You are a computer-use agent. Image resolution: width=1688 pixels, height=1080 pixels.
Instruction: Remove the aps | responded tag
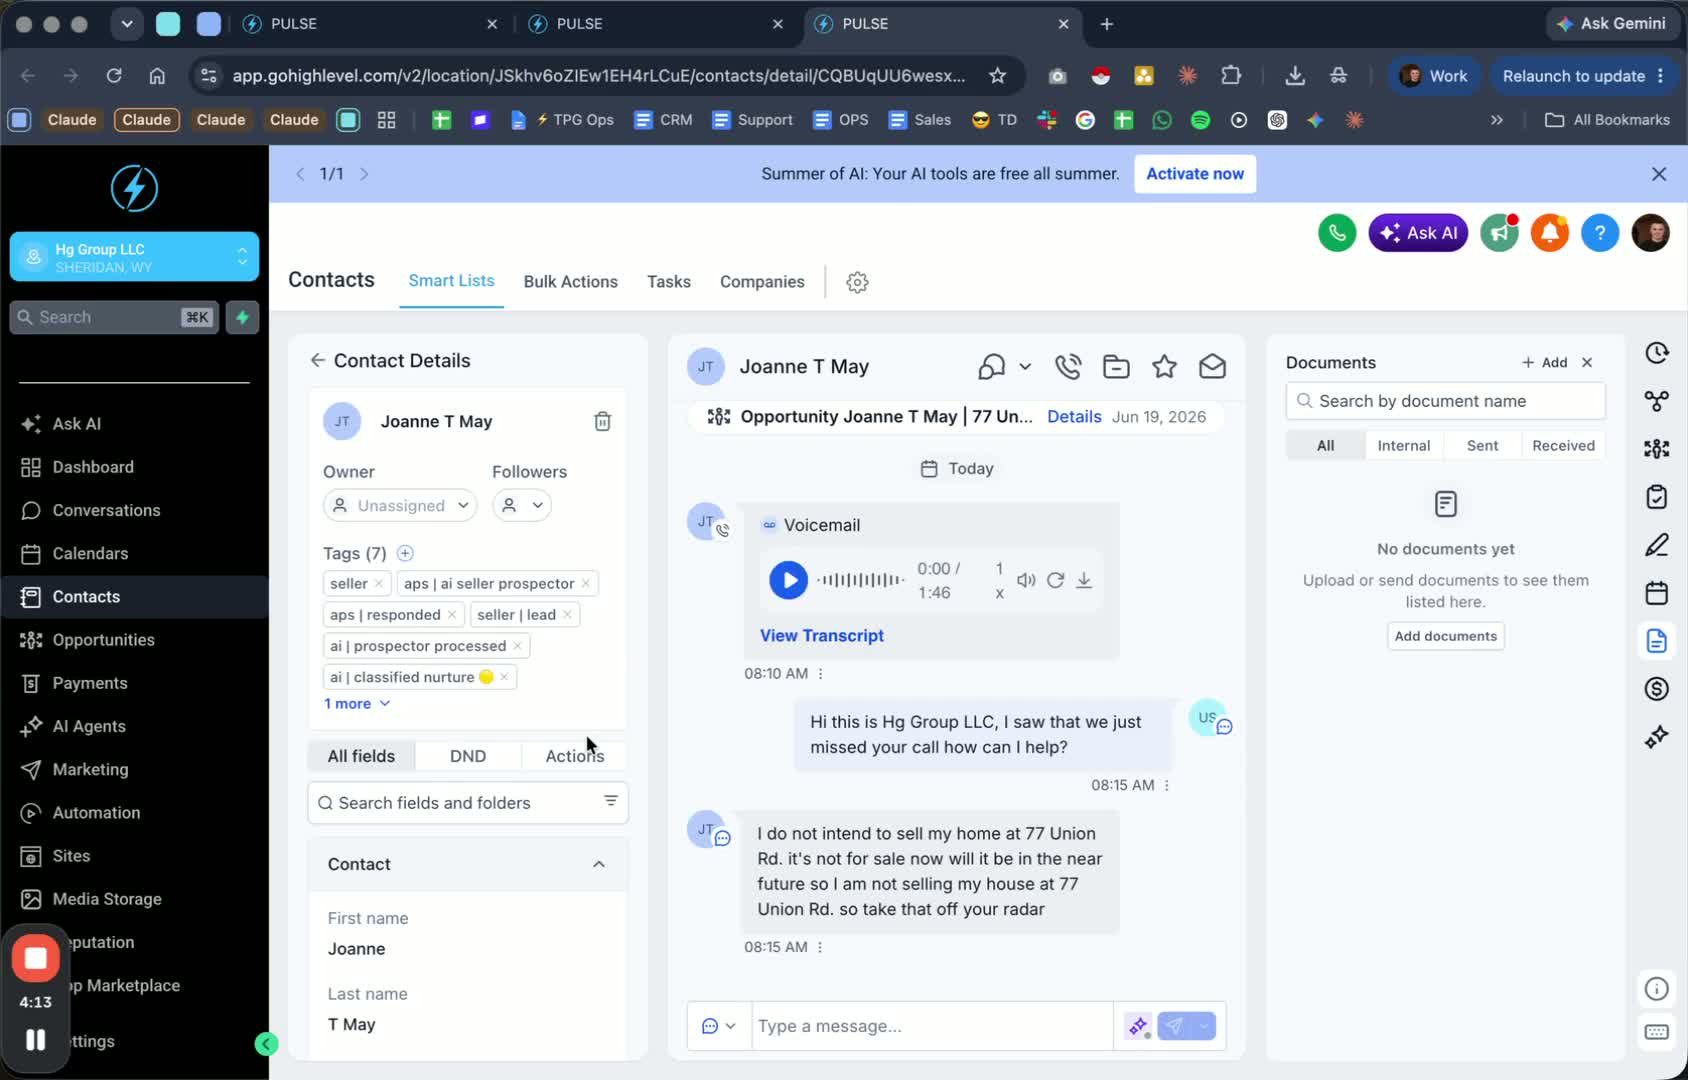pos(452,615)
